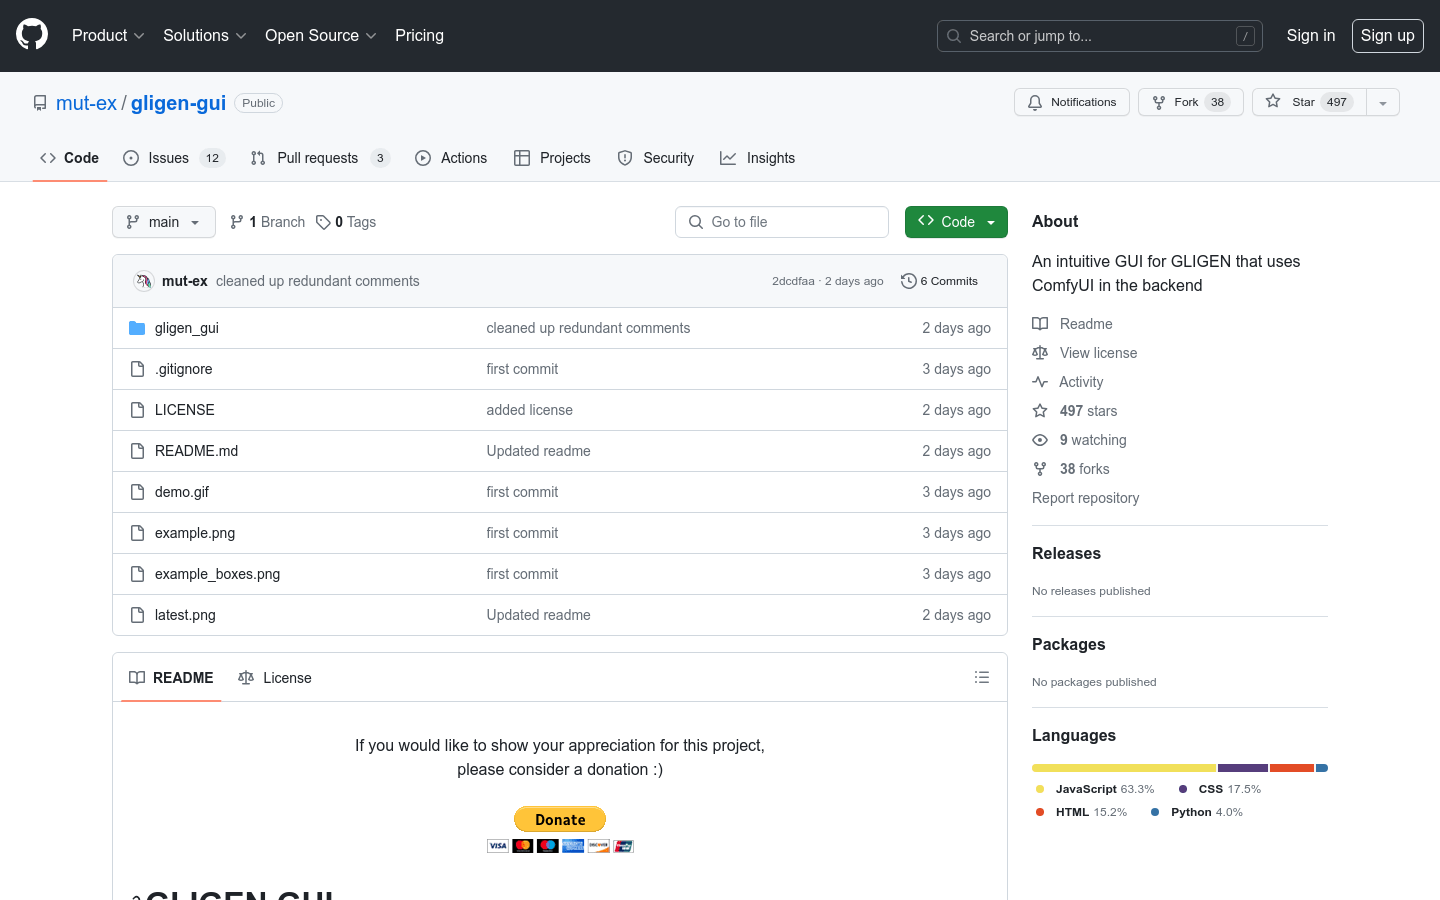Click the Go to file search box

coord(782,222)
